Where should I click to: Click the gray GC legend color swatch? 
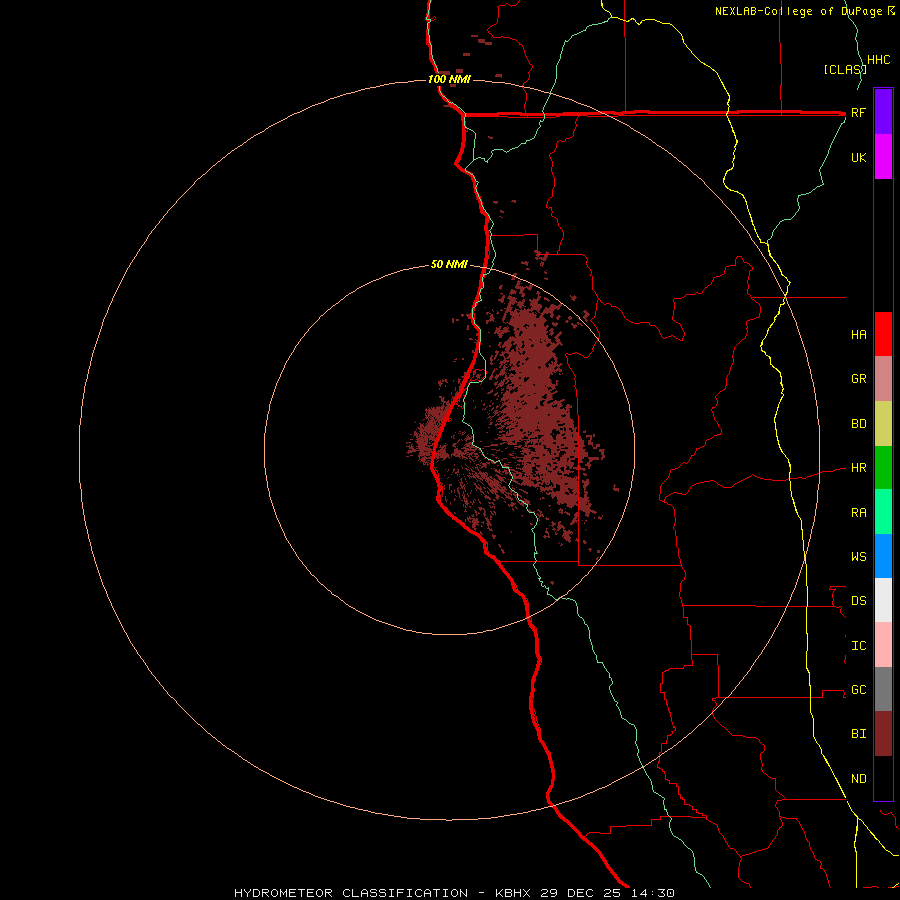click(883, 689)
